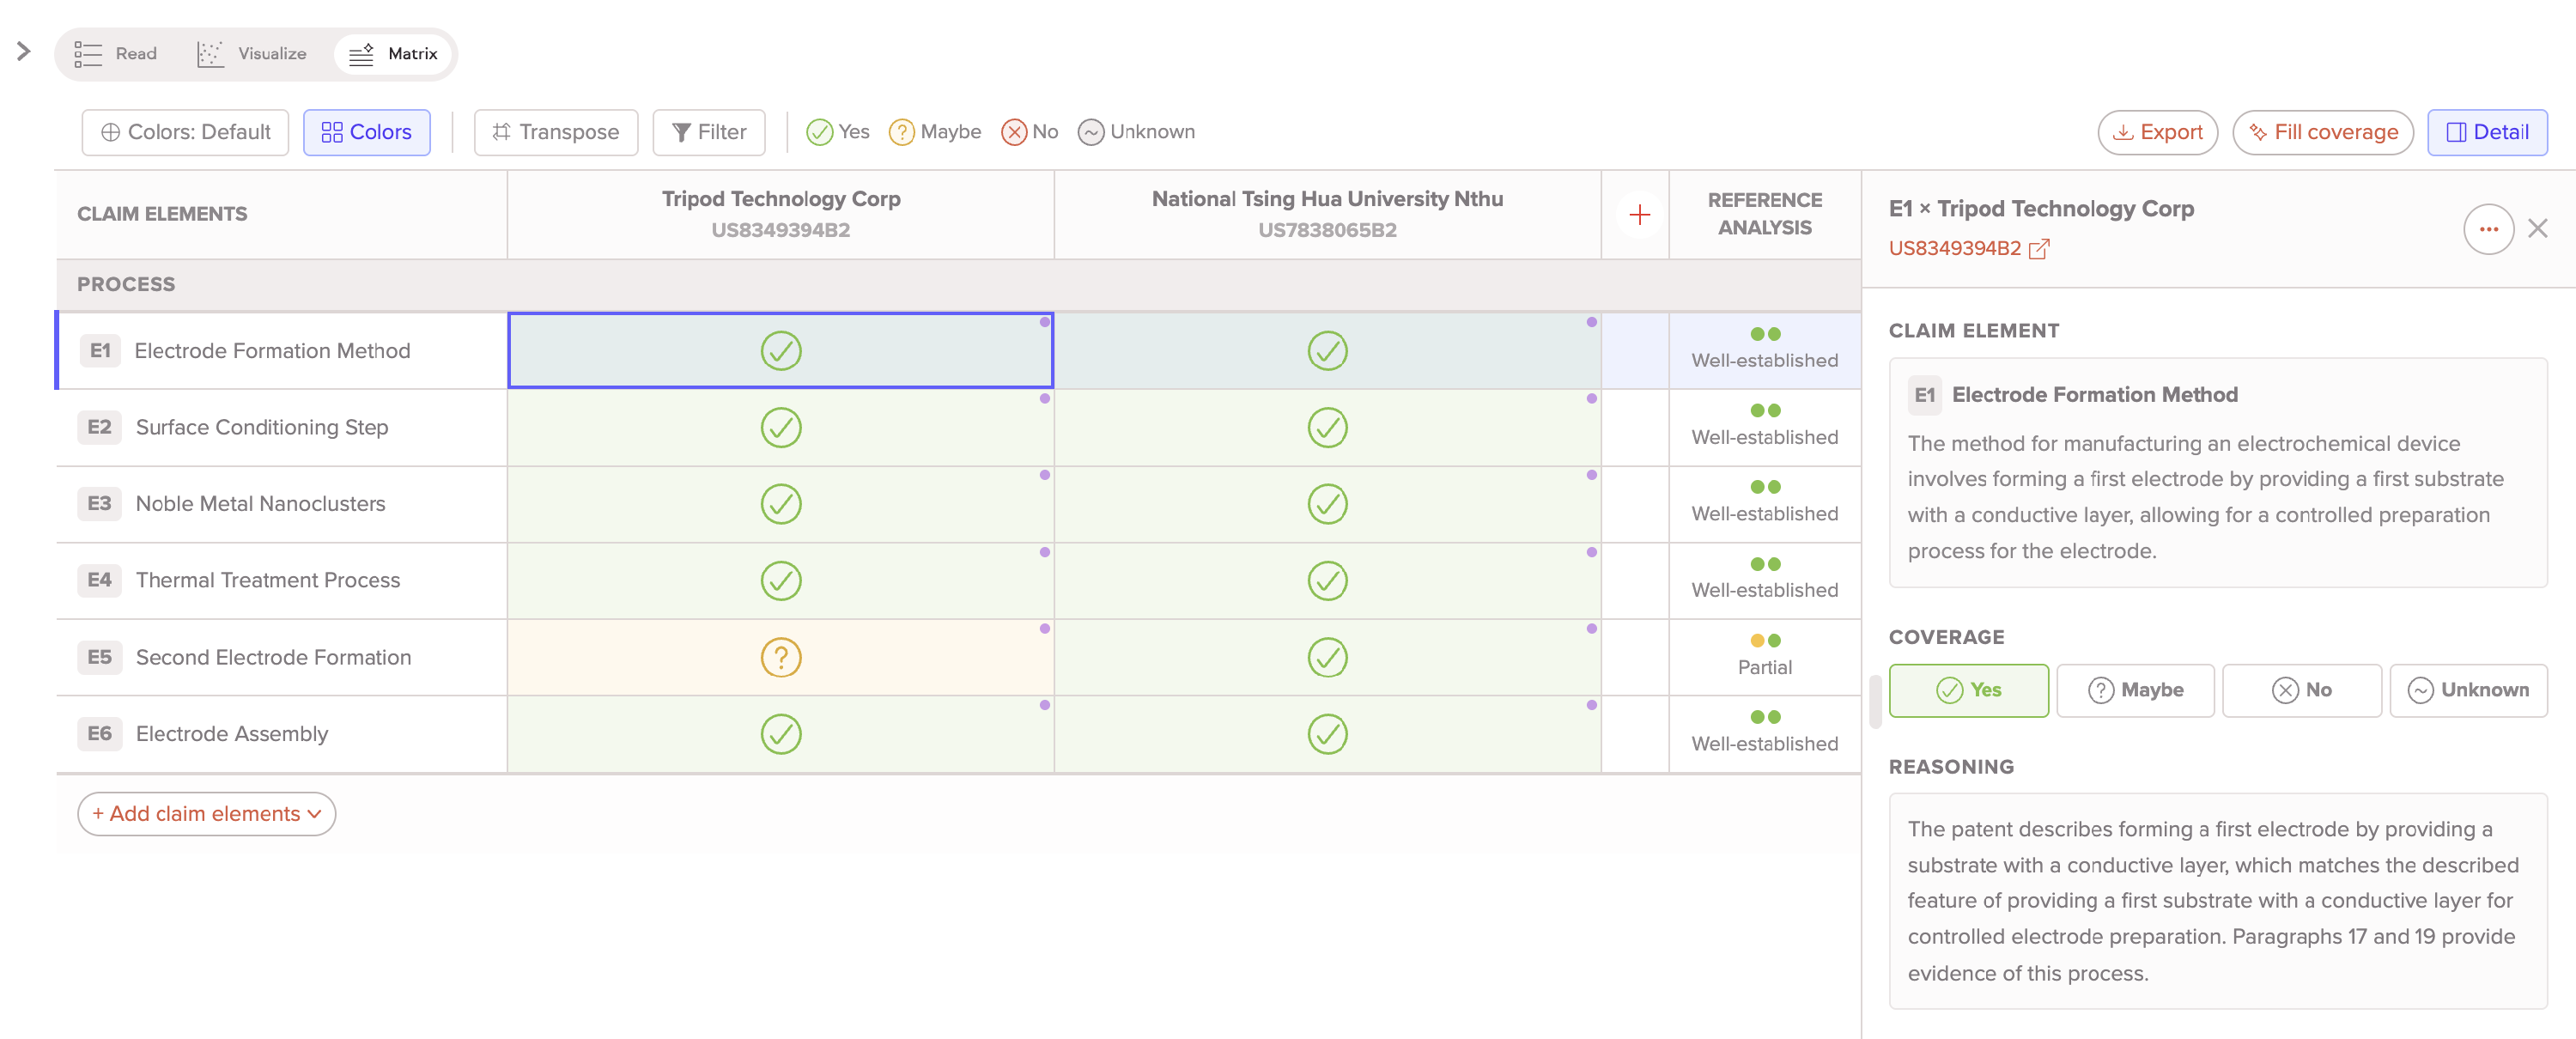Add a new reference column with plus icon
This screenshot has width=2576, height=1039.
tap(1638, 215)
